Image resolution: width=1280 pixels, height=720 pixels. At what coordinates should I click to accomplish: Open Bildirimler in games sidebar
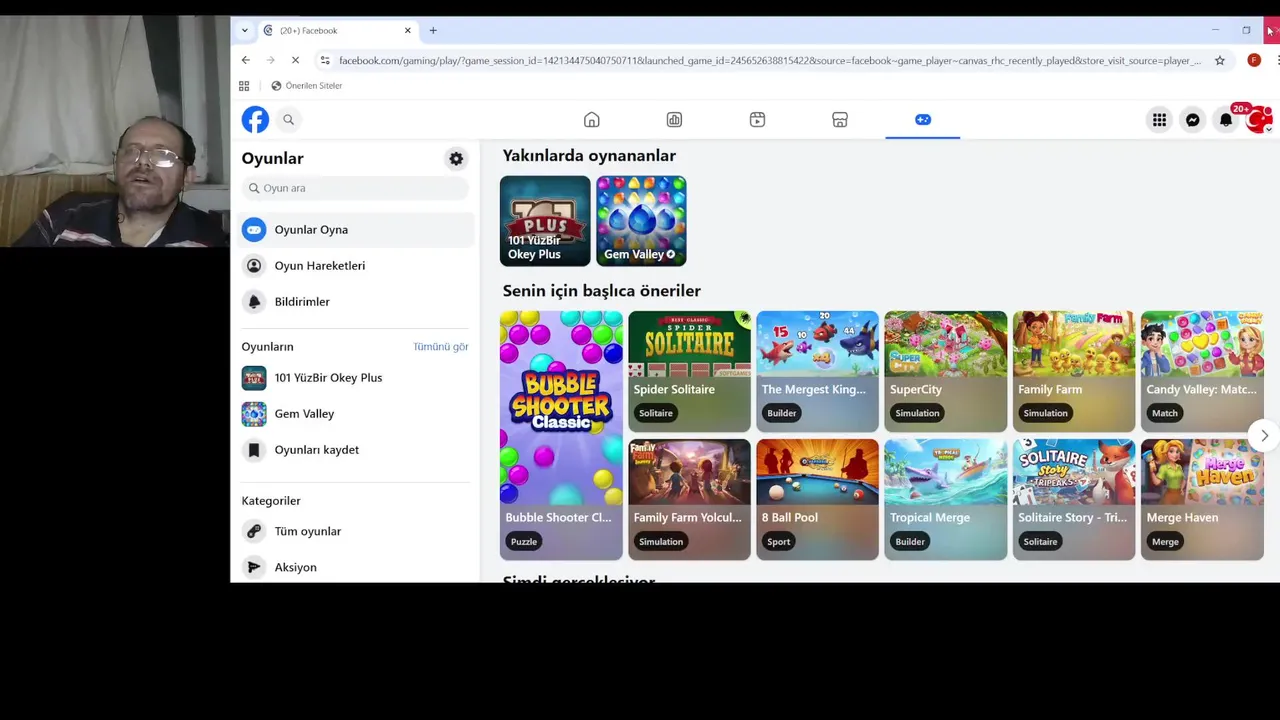357,302
